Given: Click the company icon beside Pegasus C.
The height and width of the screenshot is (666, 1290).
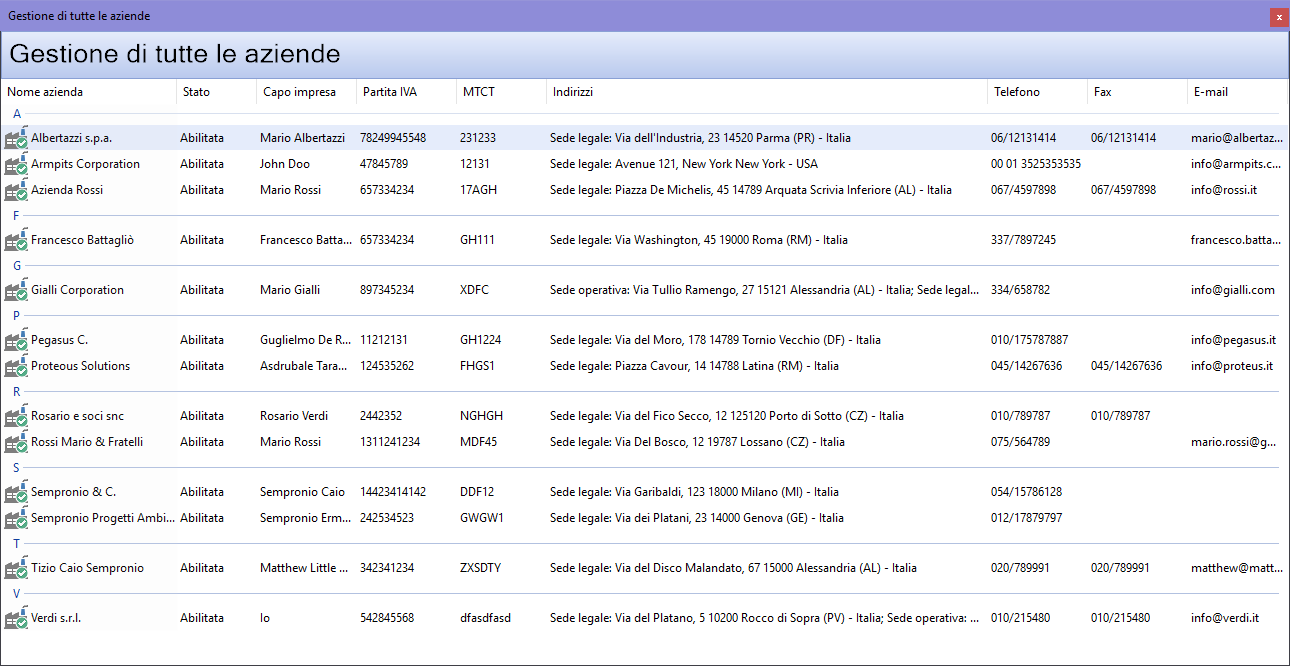Looking at the screenshot, I should point(16,341).
